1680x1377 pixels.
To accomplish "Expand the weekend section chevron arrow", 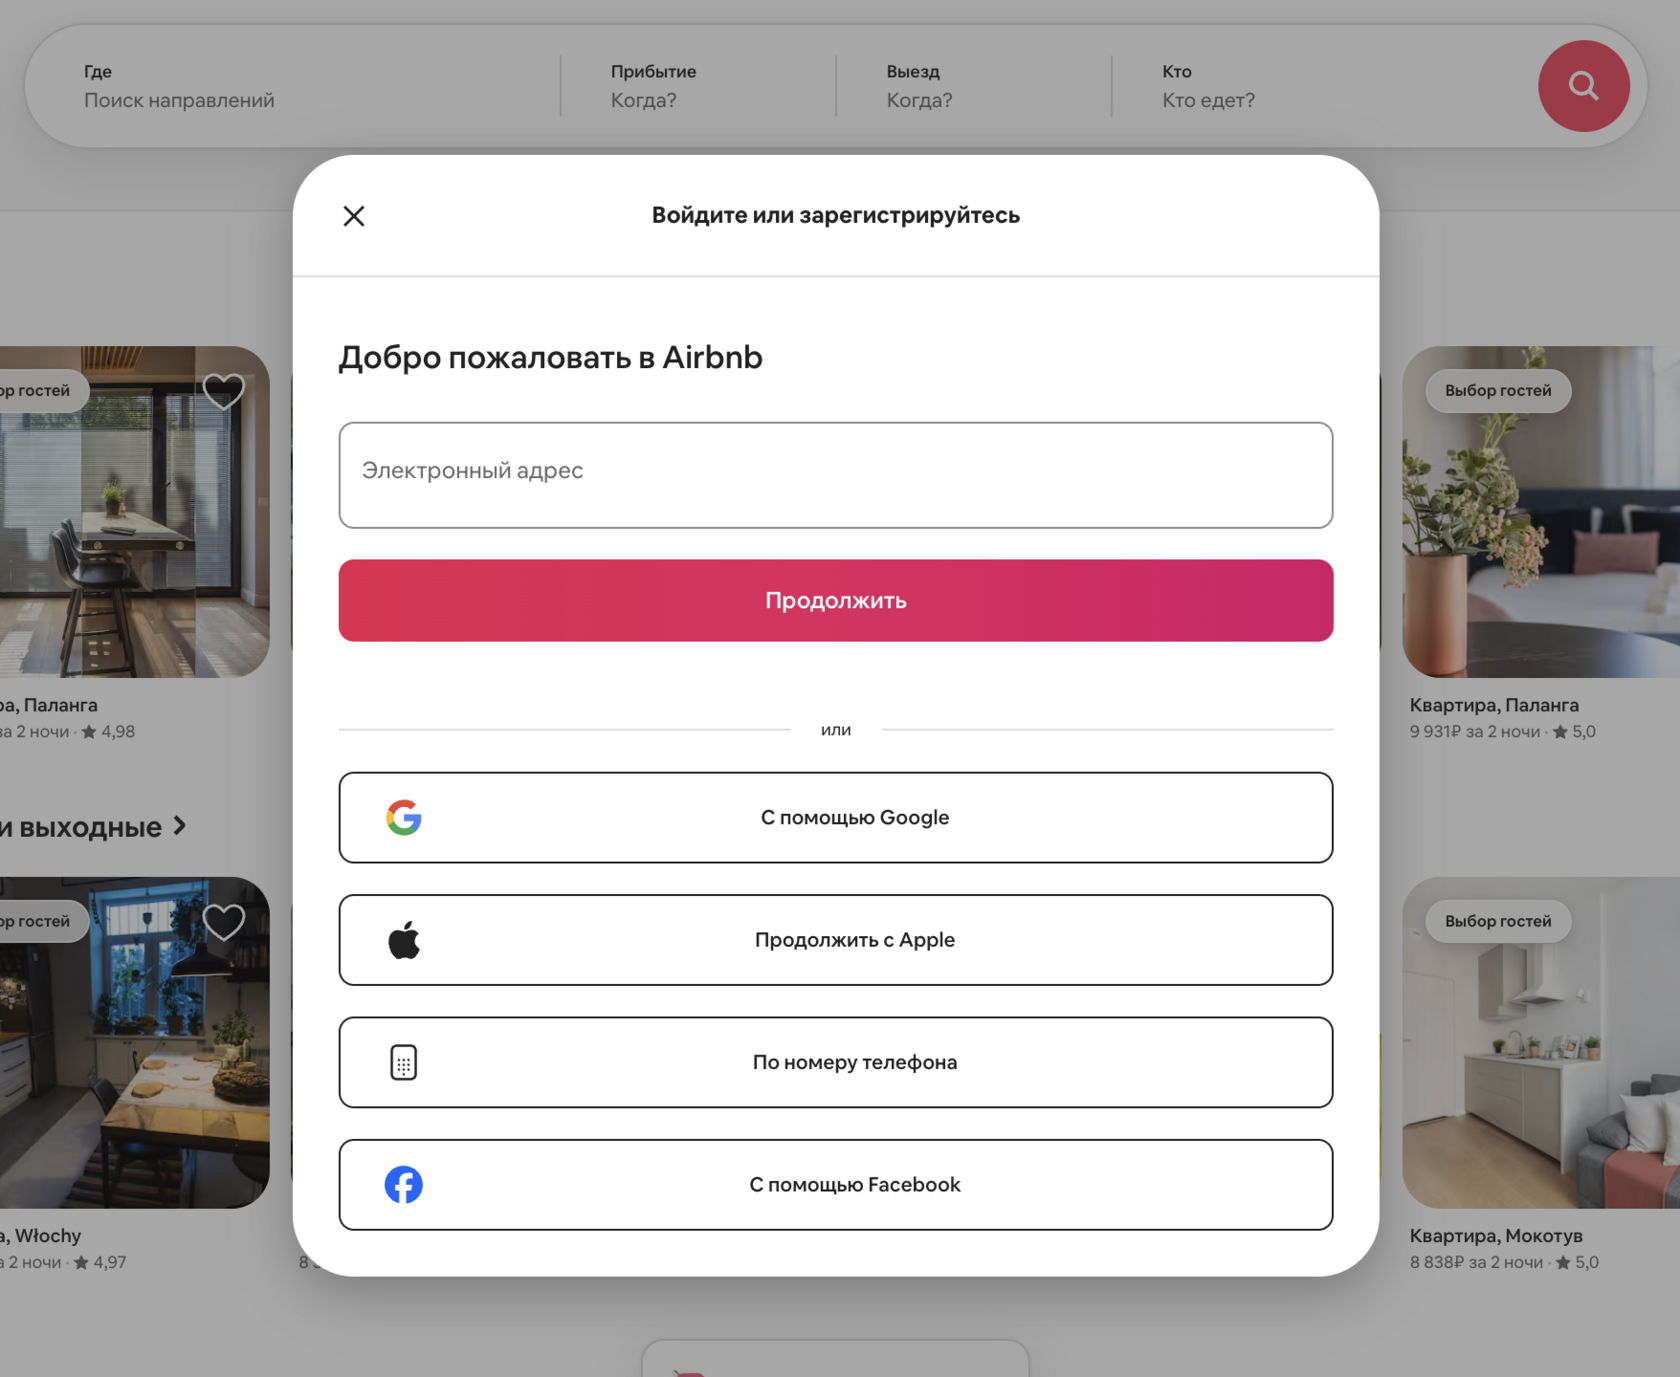I will tap(180, 826).
